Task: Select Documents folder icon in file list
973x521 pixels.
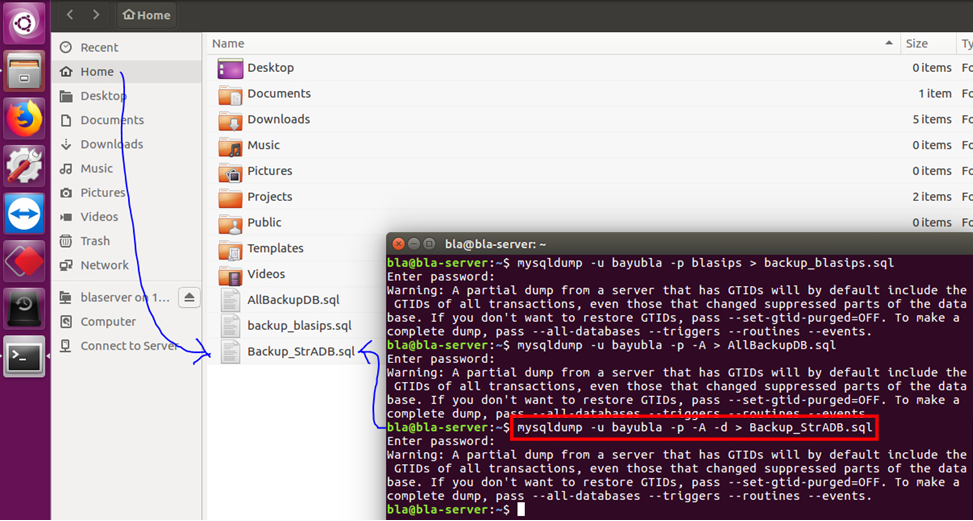Action: click(230, 94)
